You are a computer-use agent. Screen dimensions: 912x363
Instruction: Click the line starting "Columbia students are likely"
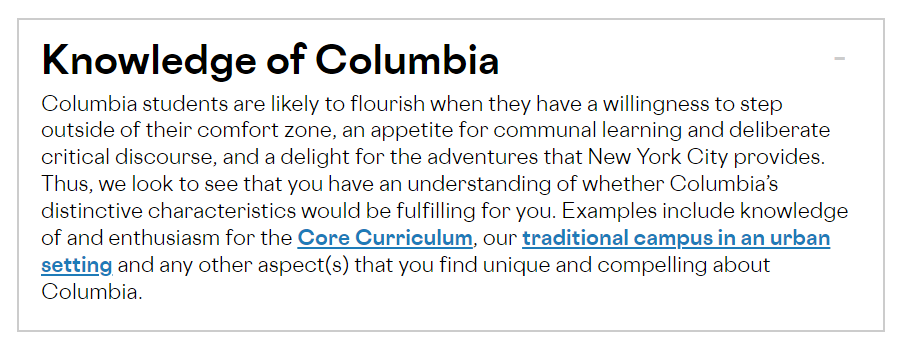pos(412,105)
